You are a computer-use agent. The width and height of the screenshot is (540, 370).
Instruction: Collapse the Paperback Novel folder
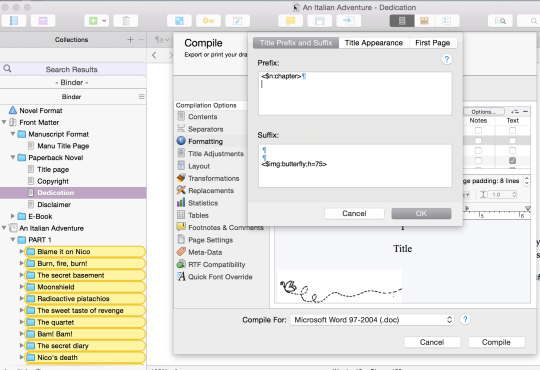(12, 157)
